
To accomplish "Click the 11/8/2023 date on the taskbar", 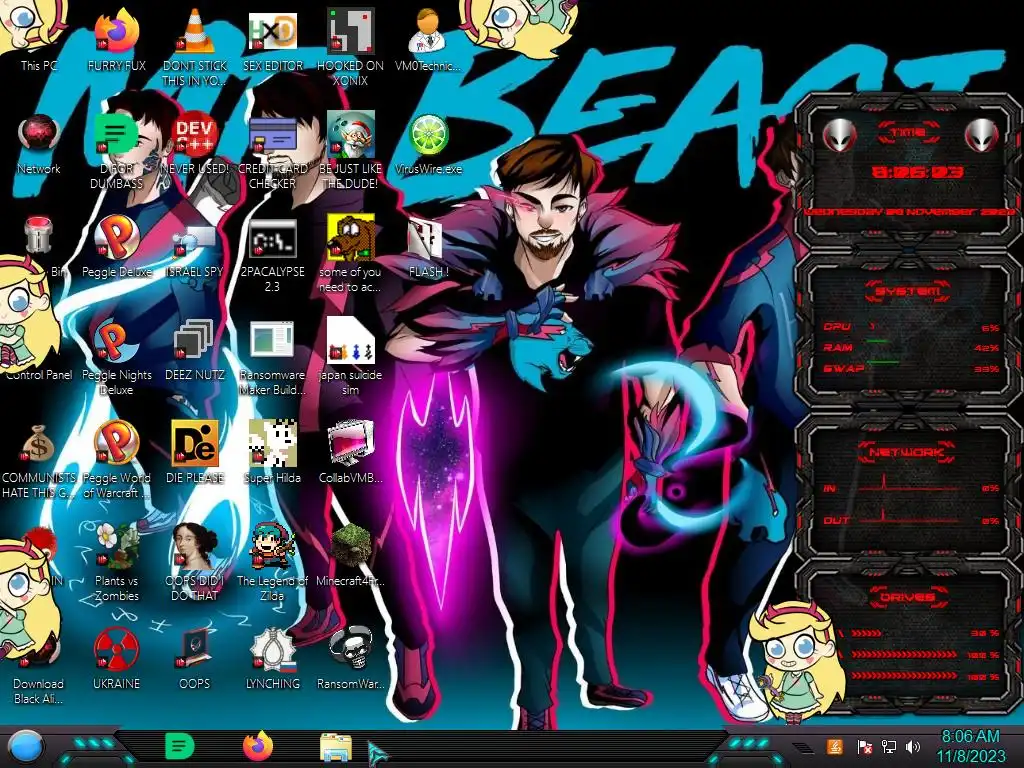I will click(x=970, y=756).
